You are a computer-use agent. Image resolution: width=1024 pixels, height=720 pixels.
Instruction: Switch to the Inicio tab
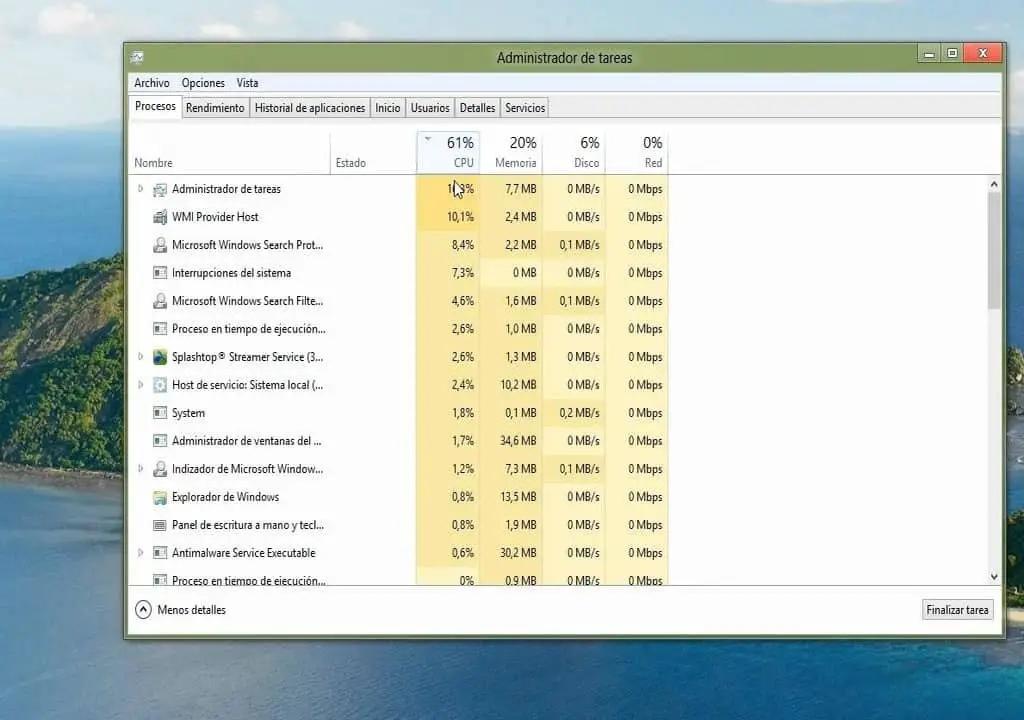(x=387, y=108)
